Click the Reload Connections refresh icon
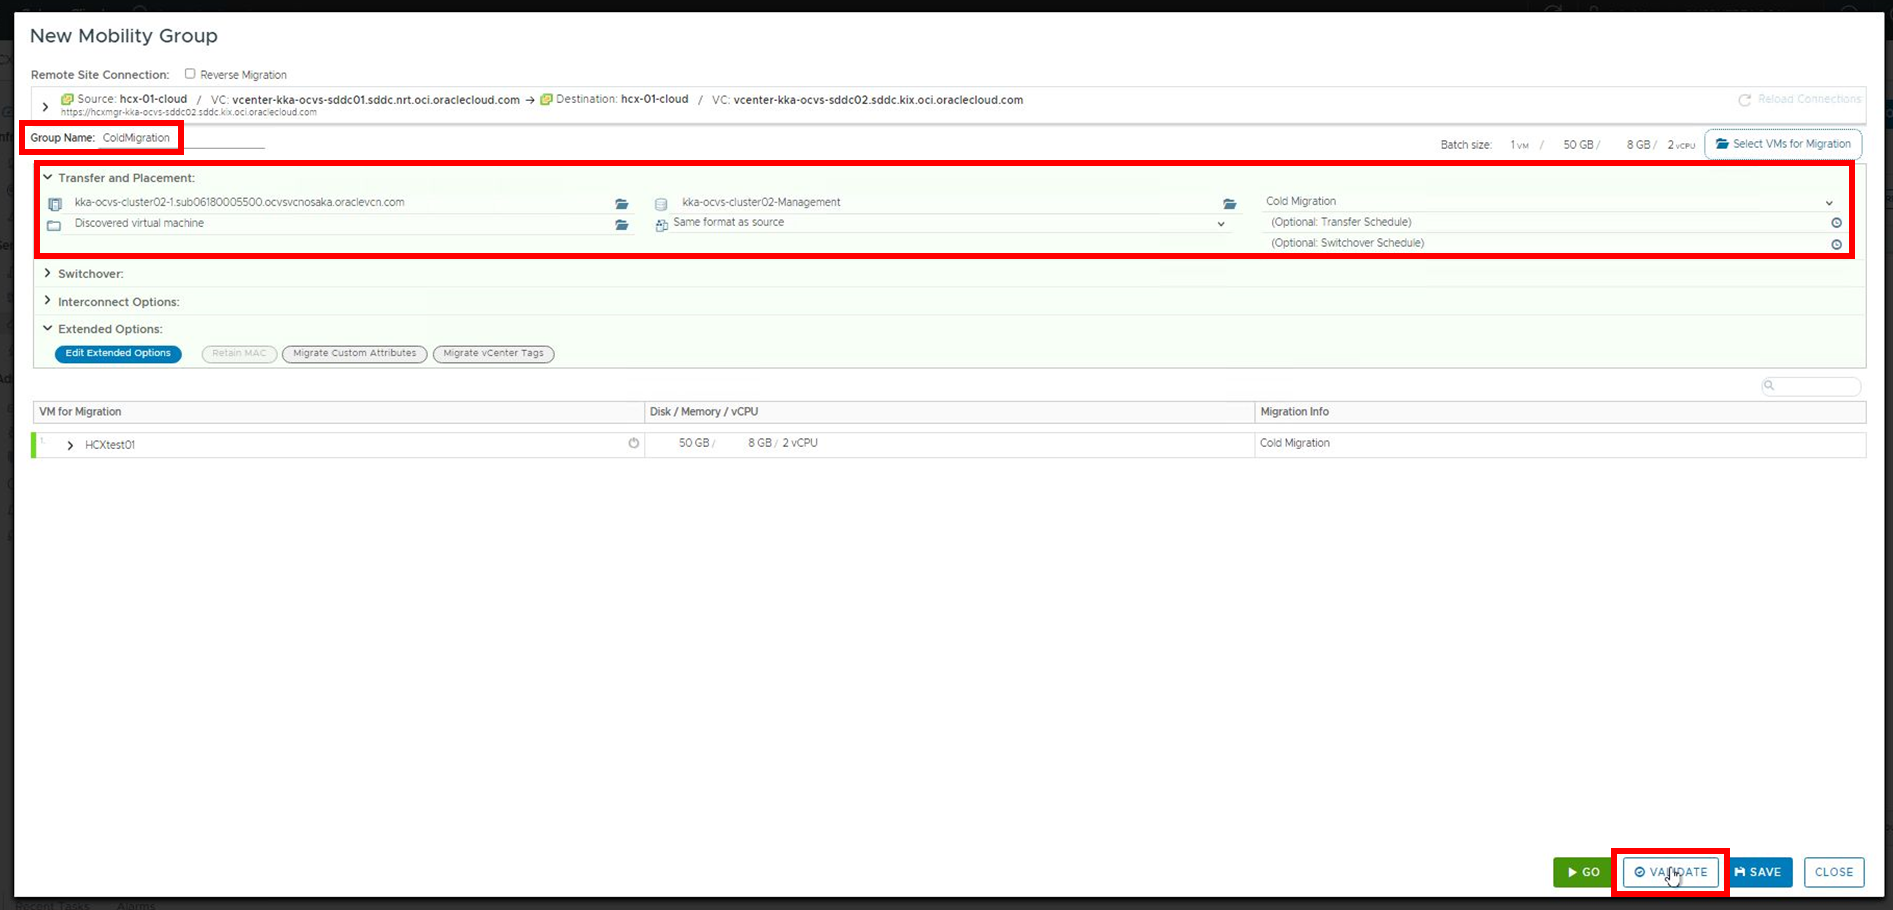This screenshot has width=1893, height=910. (x=1744, y=100)
